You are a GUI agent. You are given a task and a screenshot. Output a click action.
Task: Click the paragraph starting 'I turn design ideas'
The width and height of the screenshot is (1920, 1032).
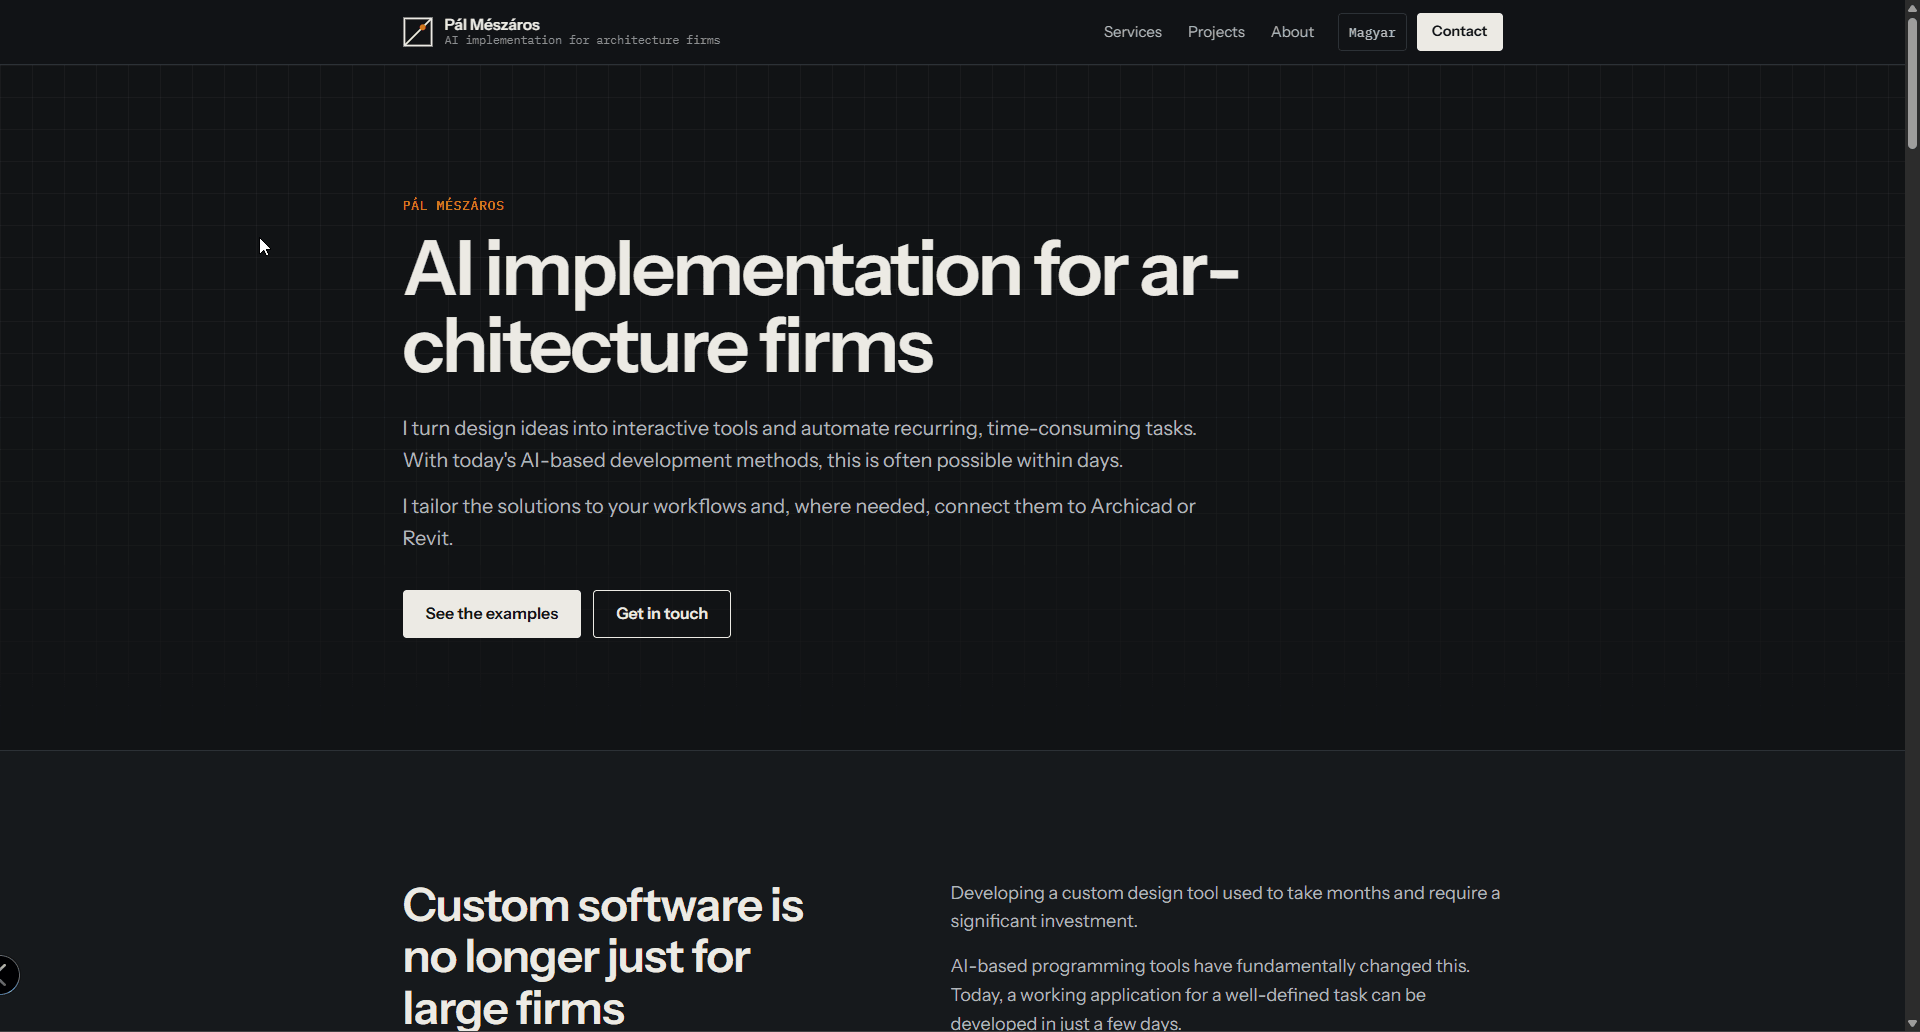tap(800, 444)
